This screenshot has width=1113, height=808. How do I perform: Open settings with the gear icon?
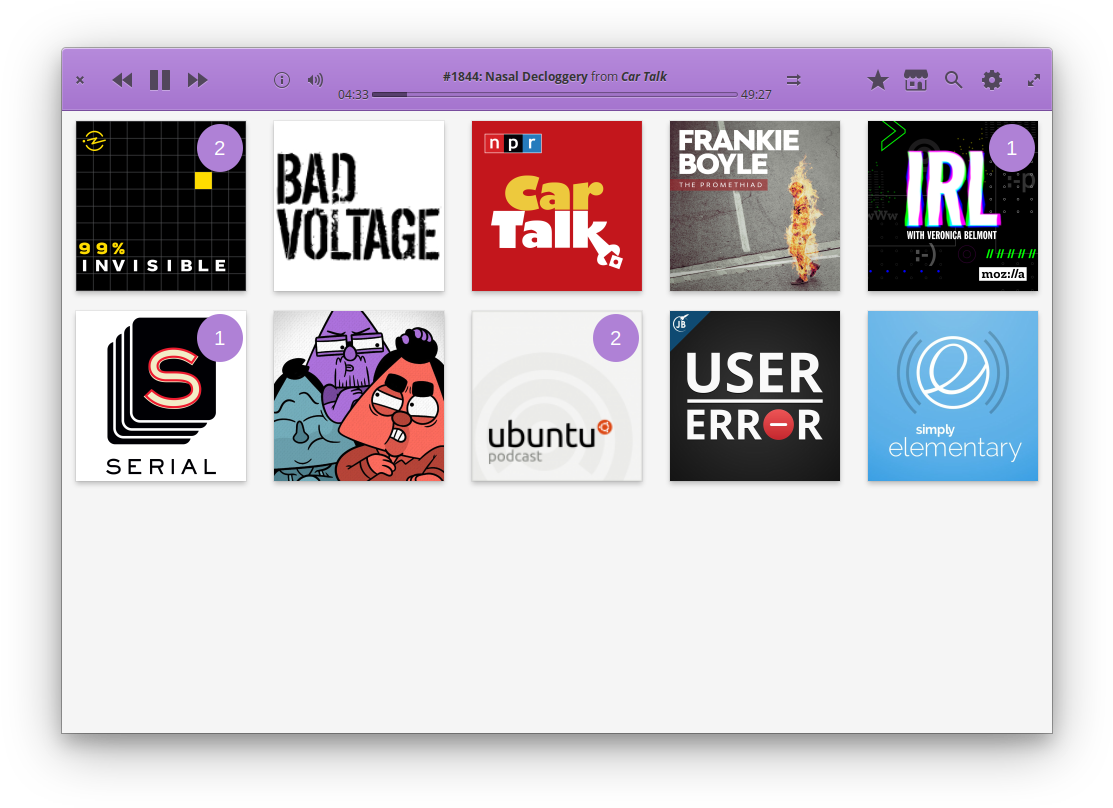992,80
